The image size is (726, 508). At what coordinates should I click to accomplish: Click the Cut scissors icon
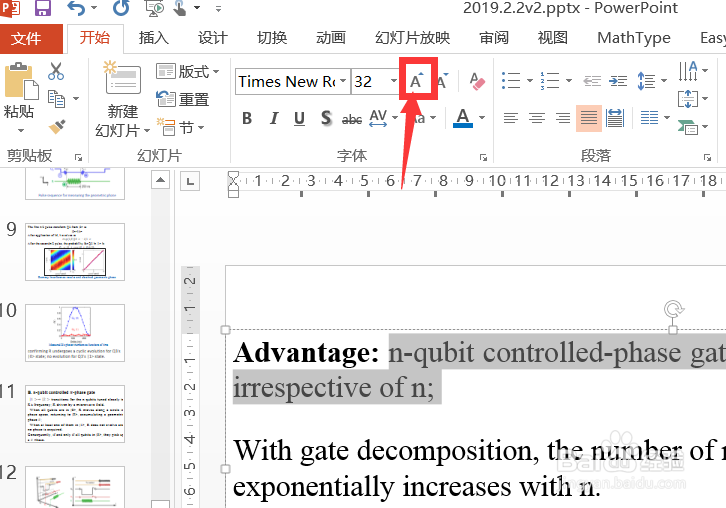pyautogui.click(x=56, y=72)
